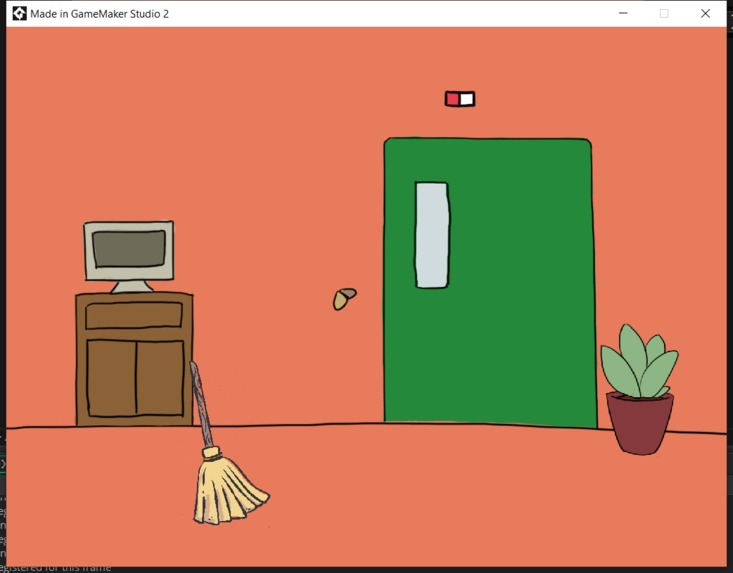Click the potted plant by the door
Screen dimensions: 733x573
(640, 389)
